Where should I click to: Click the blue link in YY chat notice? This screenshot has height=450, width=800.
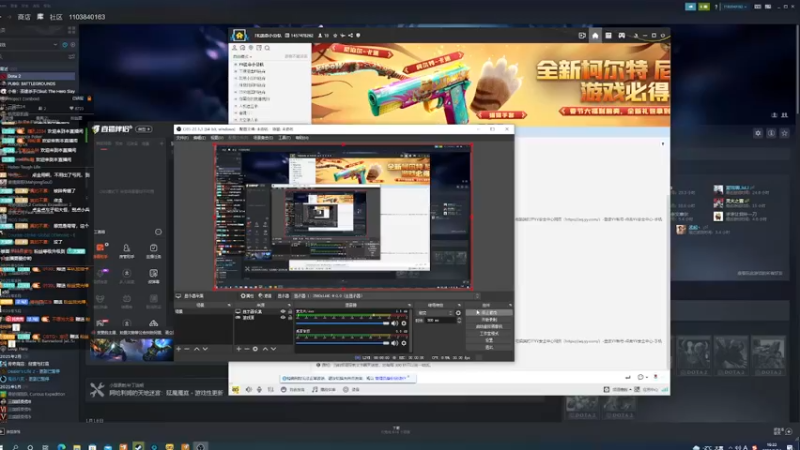[391, 378]
